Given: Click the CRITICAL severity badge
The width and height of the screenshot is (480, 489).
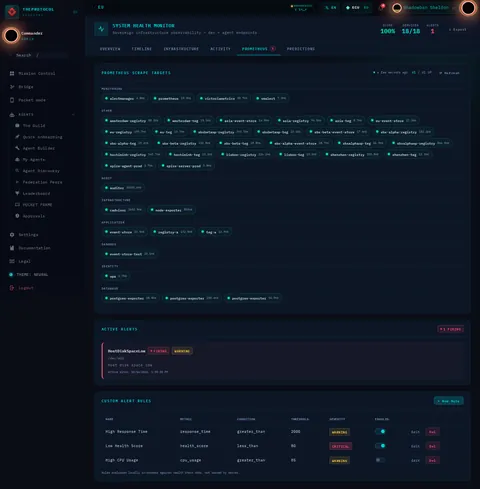Looking at the screenshot, I should point(340,446).
